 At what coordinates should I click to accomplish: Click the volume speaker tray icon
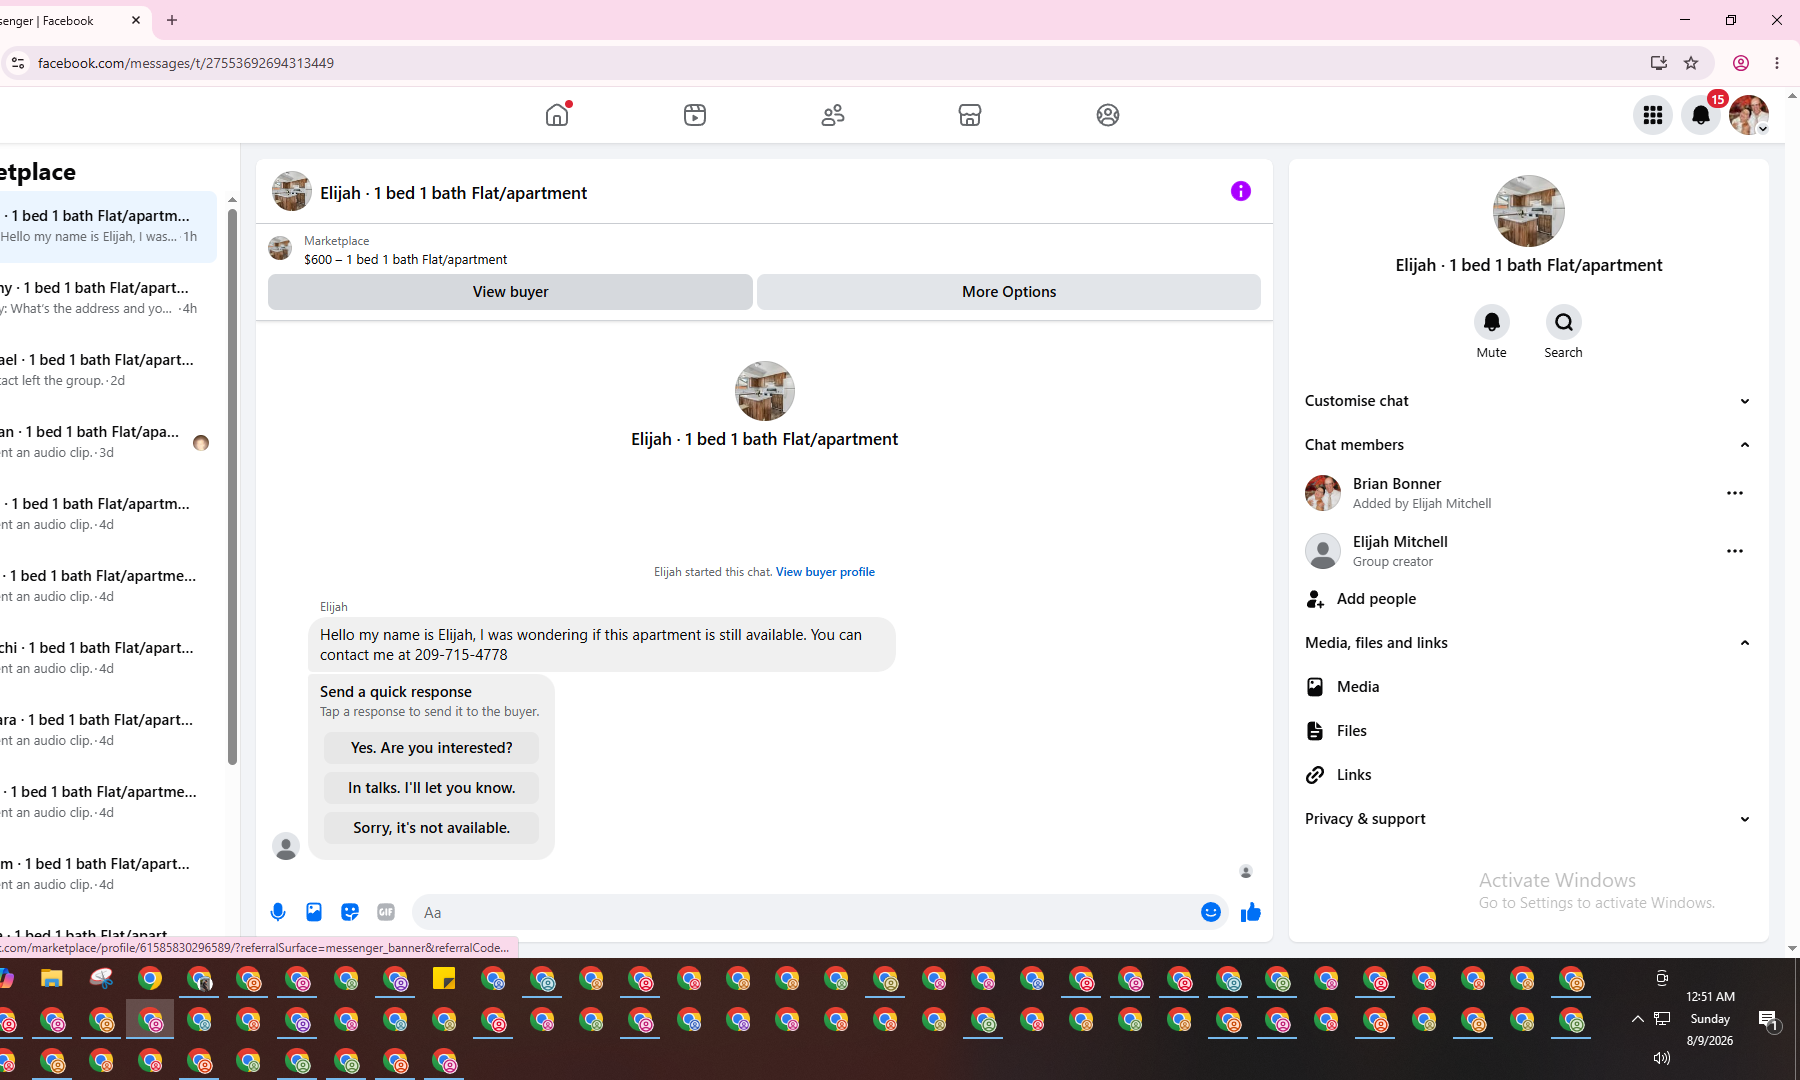tap(1662, 1058)
